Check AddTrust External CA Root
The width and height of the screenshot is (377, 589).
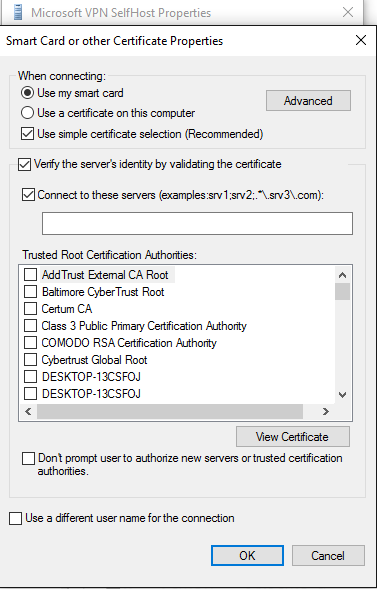[x=30, y=275]
